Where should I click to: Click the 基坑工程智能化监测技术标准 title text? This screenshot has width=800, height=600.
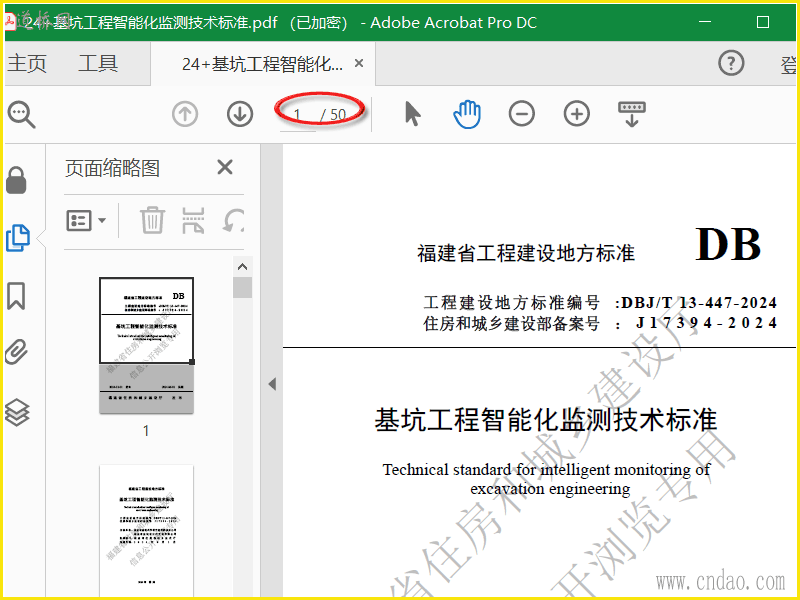pyautogui.click(x=546, y=420)
